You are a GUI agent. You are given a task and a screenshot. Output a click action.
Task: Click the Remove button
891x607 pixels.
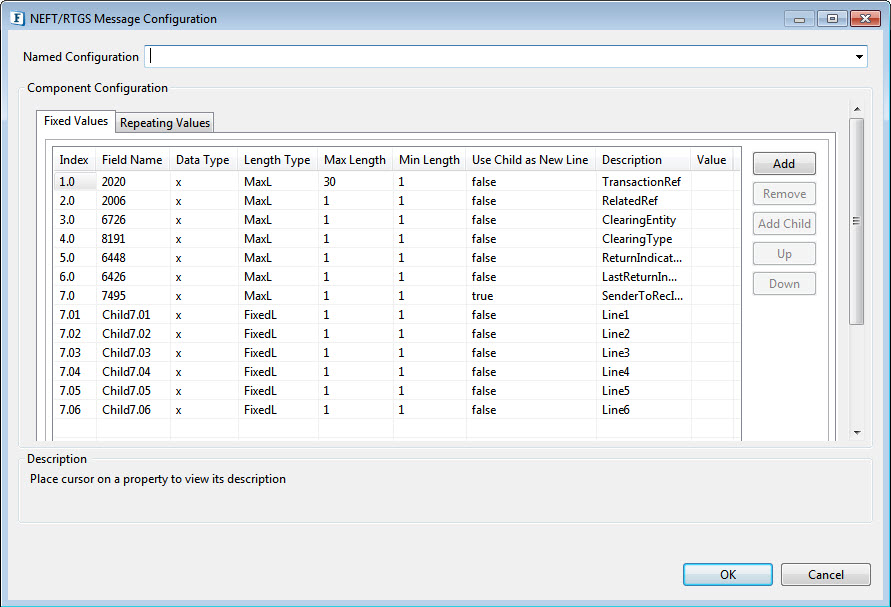point(784,194)
